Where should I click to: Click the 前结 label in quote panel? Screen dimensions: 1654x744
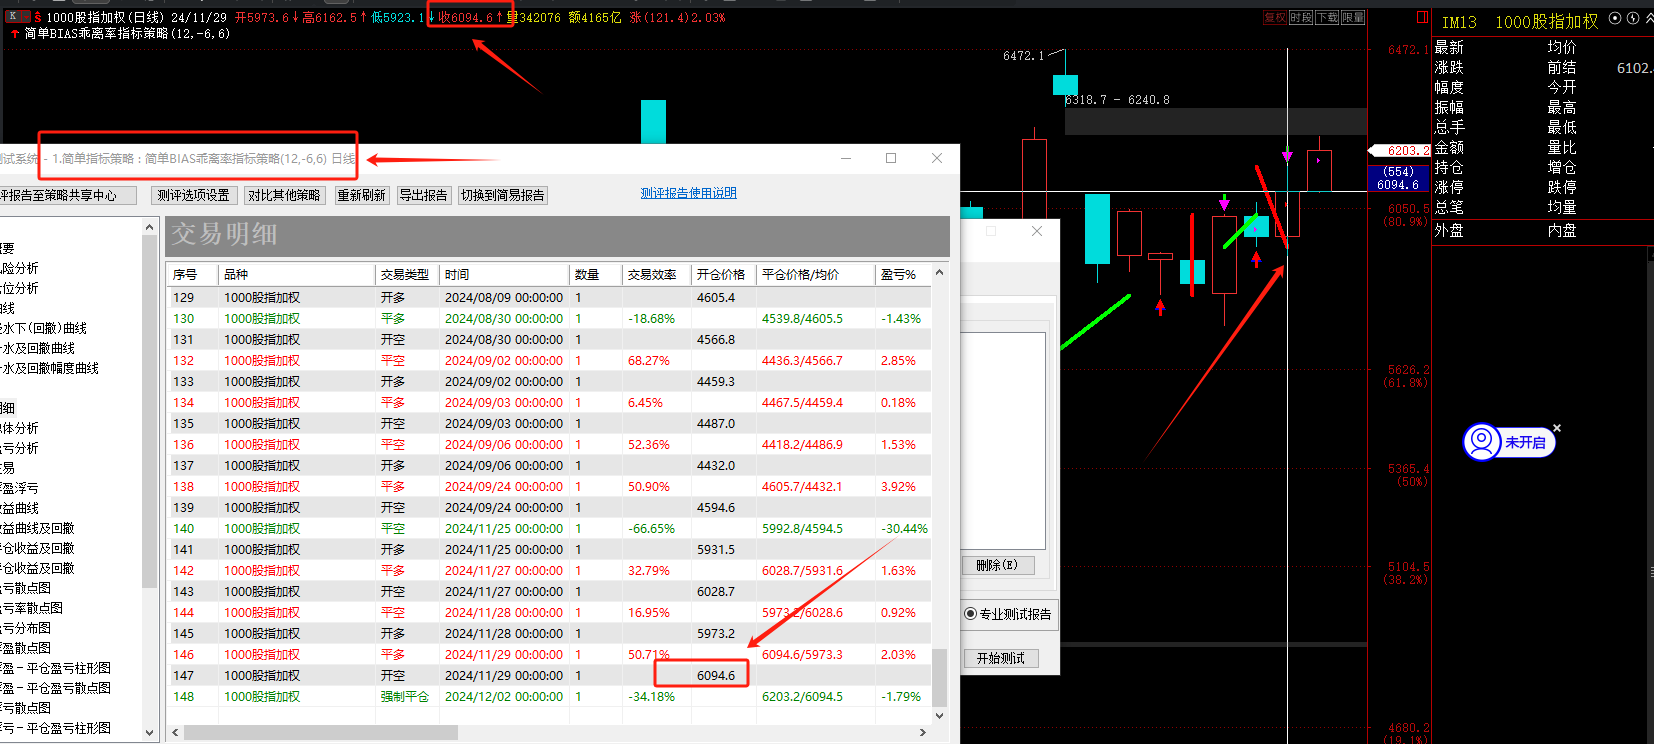click(x=1561, y=67)
